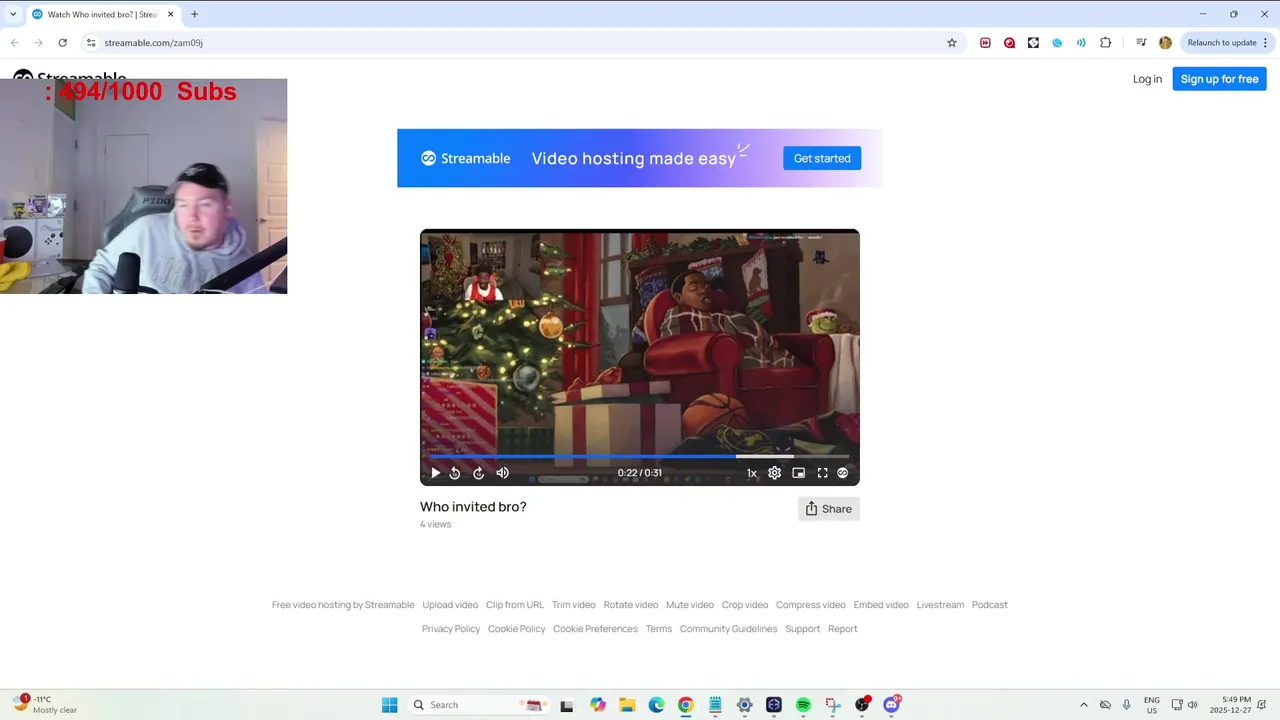This screenshot has width=1280, height=720.
Task: Click the red fast-forward extension icon
Action: (985, 43)
